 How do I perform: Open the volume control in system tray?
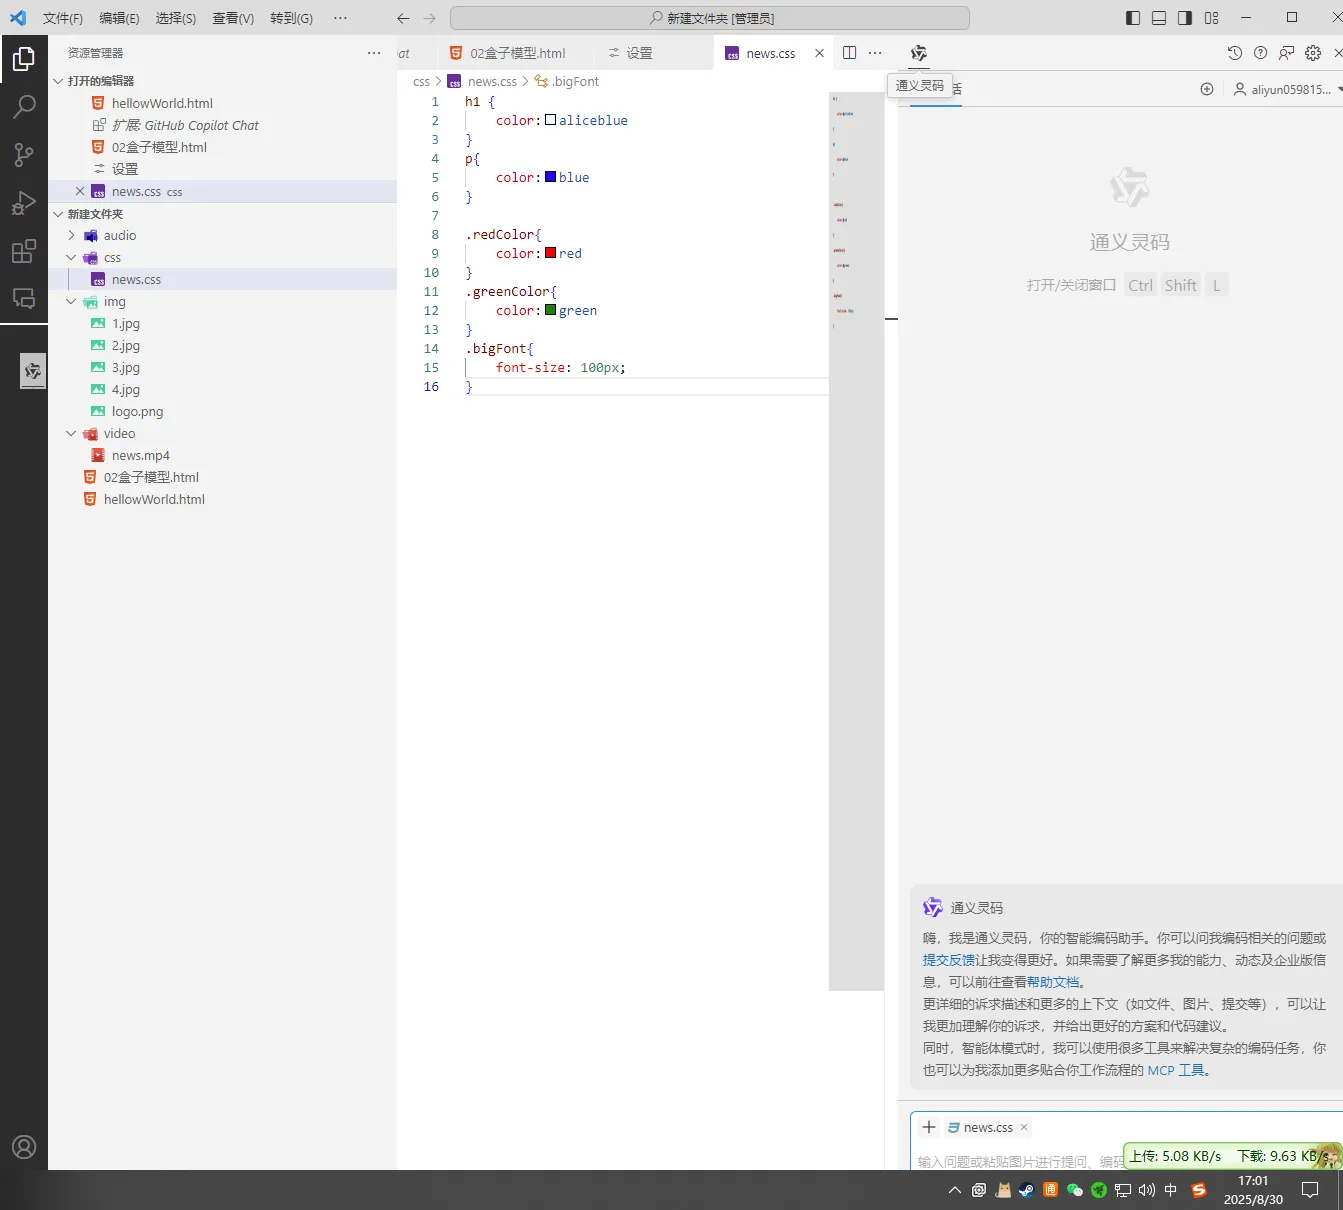point(1147,1190)
